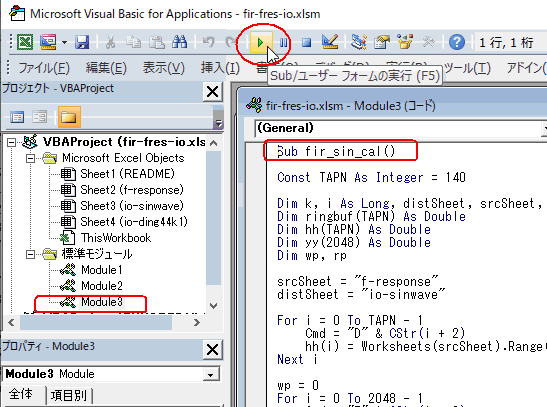Click project toolbar options overflow arrow
This screenshot has height=407, width=547.
pos(218,123)
